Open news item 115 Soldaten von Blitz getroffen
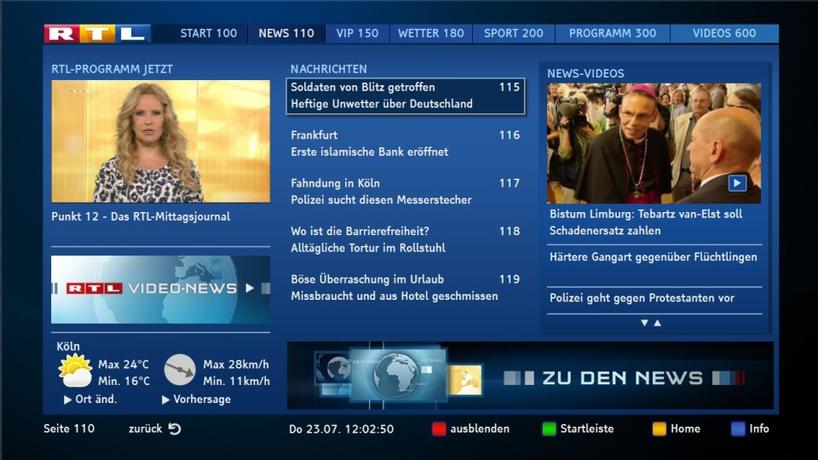The height and width of the screenshot is (460, 818). point(405,96)
